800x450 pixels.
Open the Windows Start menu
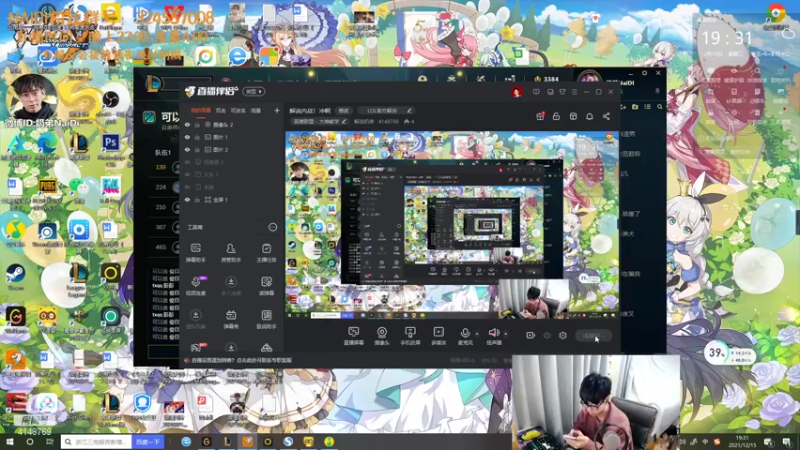tap(10, 442)
